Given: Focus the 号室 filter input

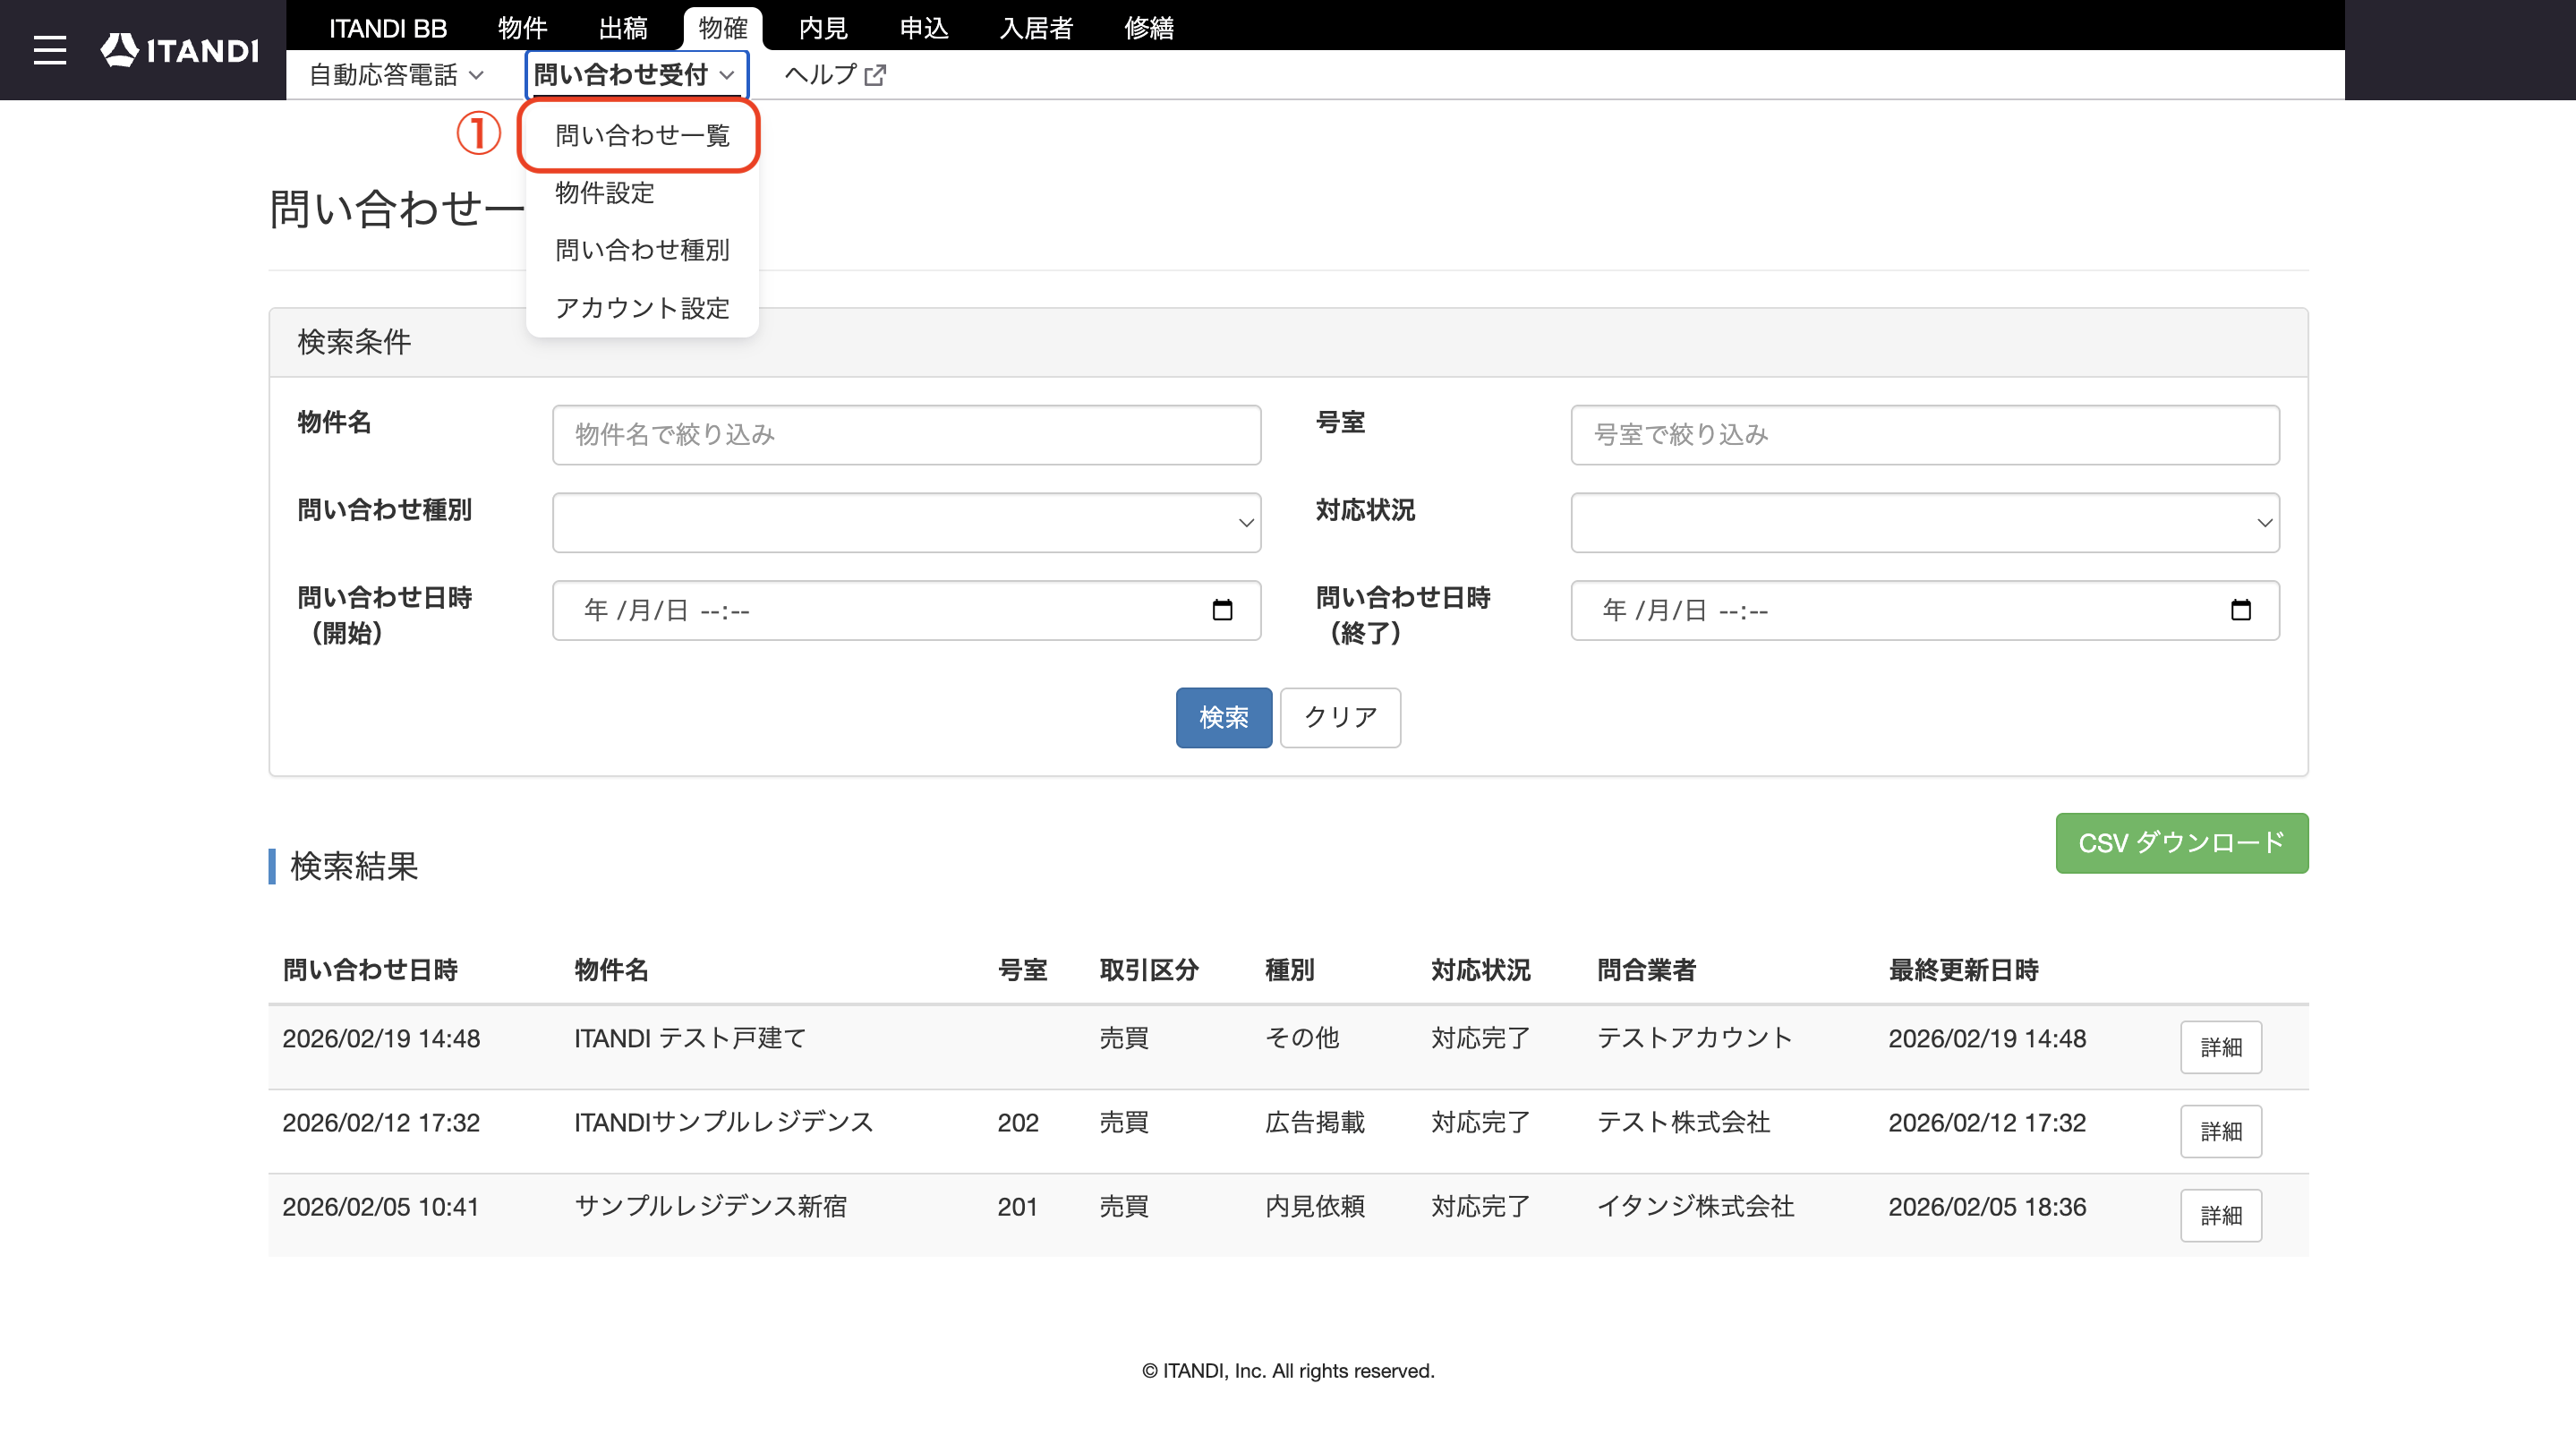Looking at the screenshot, I should (x=1925, y=435).
